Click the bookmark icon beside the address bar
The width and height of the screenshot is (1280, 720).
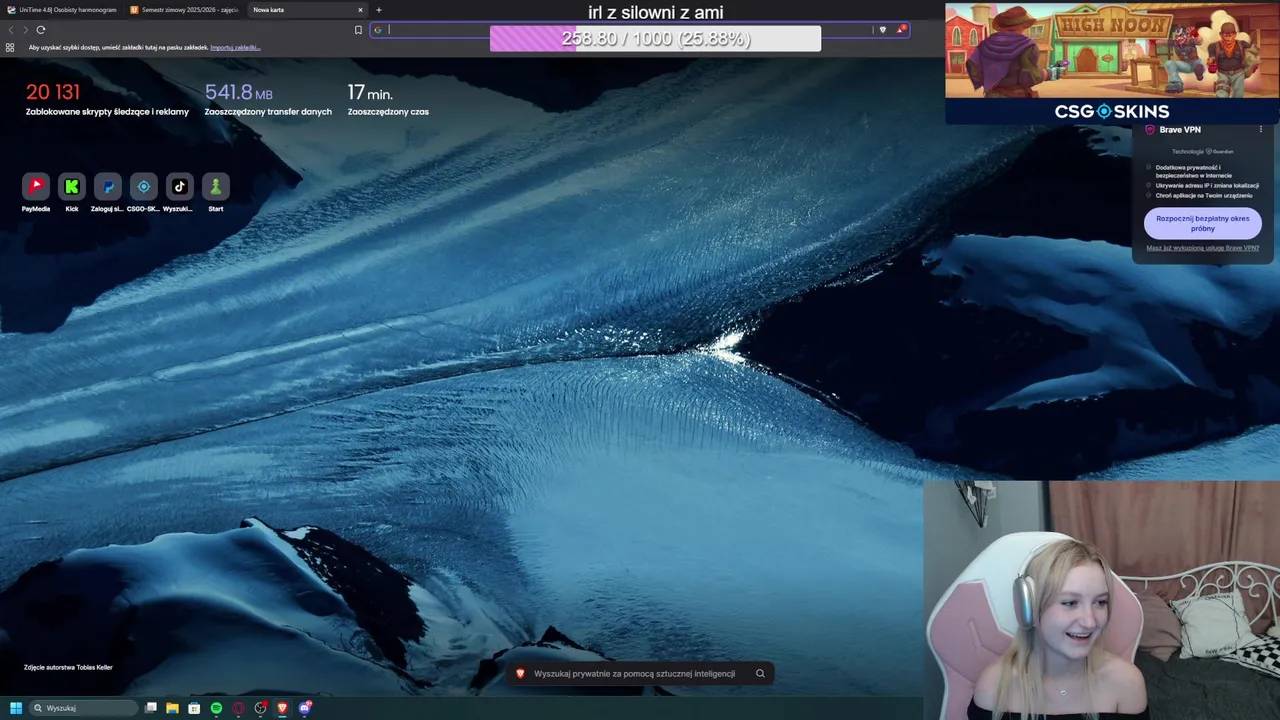point(358,30)
